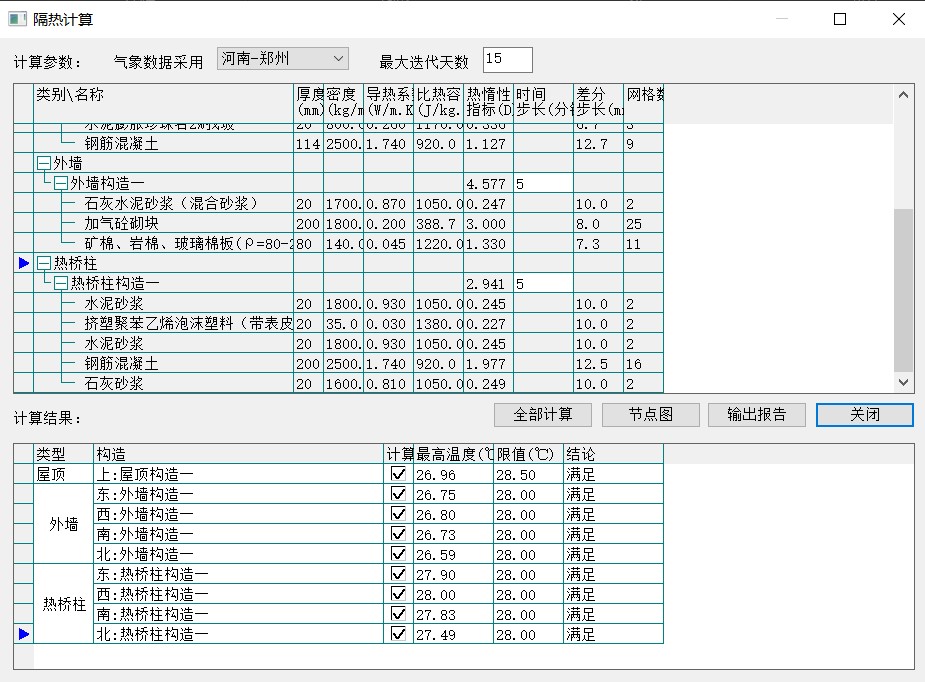Click the blue row marker beside 热桥柱

pyautogui.click(x=24, y=264)
